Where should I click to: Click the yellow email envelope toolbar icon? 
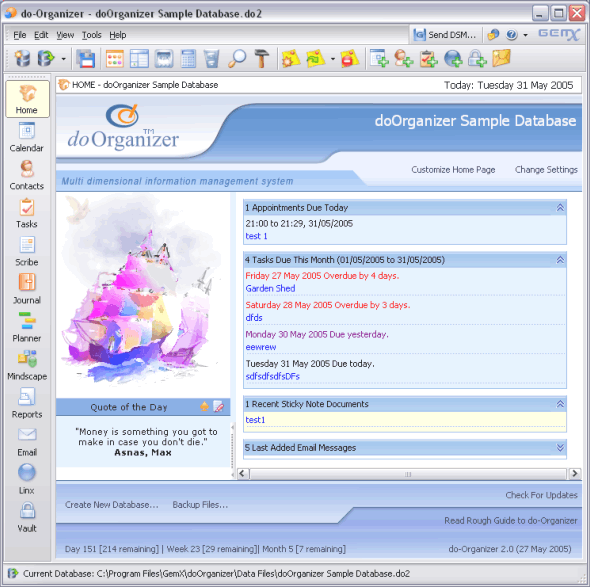click(502, 58)
